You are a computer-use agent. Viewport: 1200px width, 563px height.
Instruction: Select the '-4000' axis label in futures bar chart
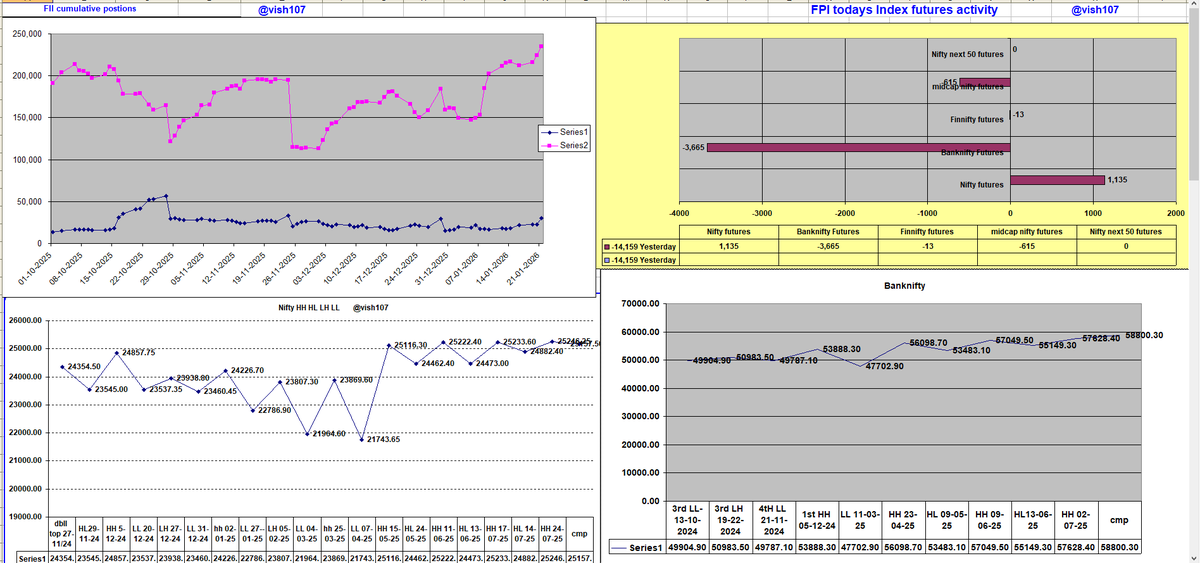(x=679, y=215)
